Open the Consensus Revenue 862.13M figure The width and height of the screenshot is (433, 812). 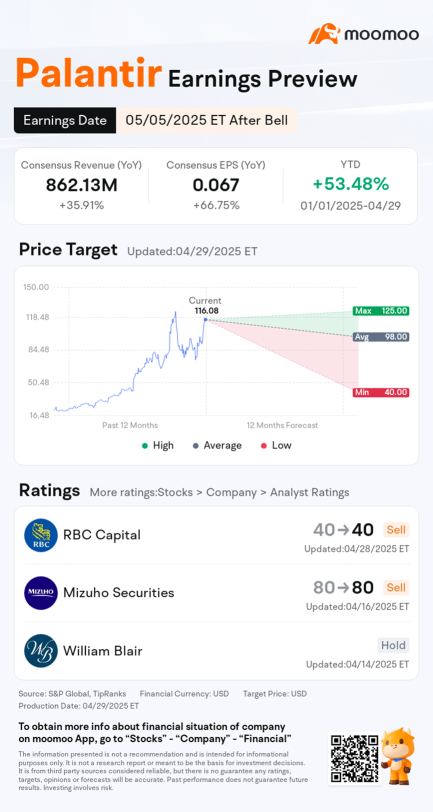pyautogui.click(x=81, y=185)
